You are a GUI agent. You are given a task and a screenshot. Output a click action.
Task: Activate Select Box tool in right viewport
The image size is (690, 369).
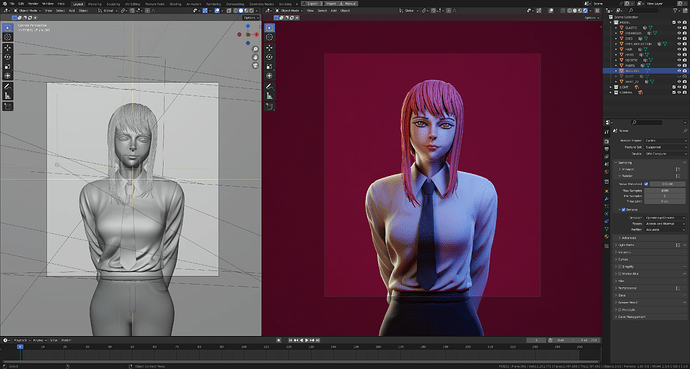[270, 28]
